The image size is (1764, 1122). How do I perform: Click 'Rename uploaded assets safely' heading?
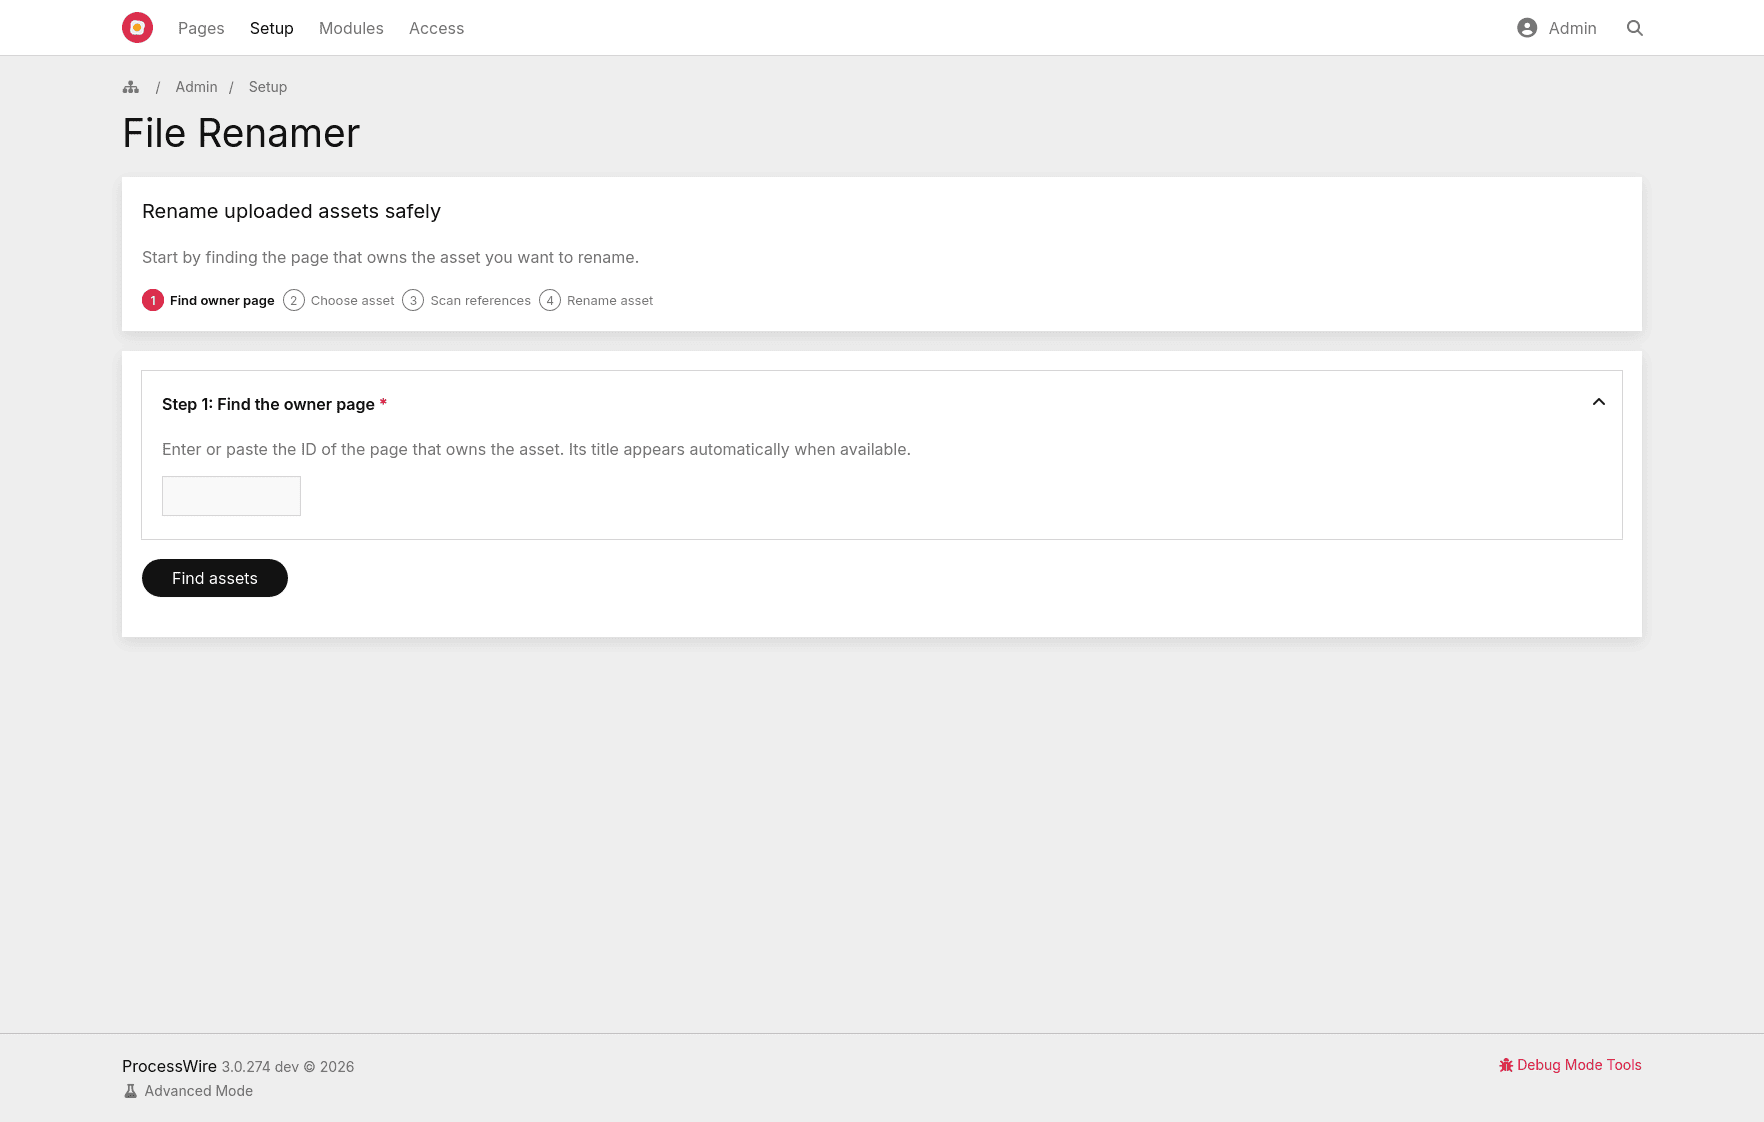291,211
